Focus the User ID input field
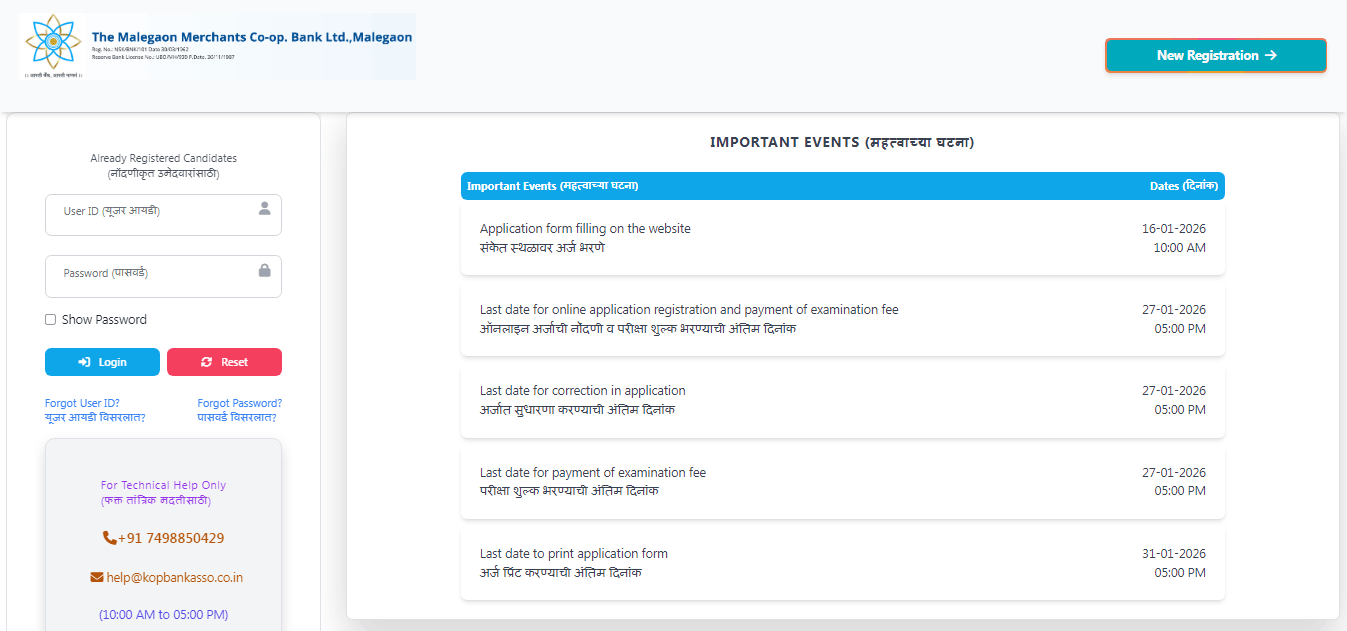The height and width of the screenshot is (631, 1347). click(150, 214)
